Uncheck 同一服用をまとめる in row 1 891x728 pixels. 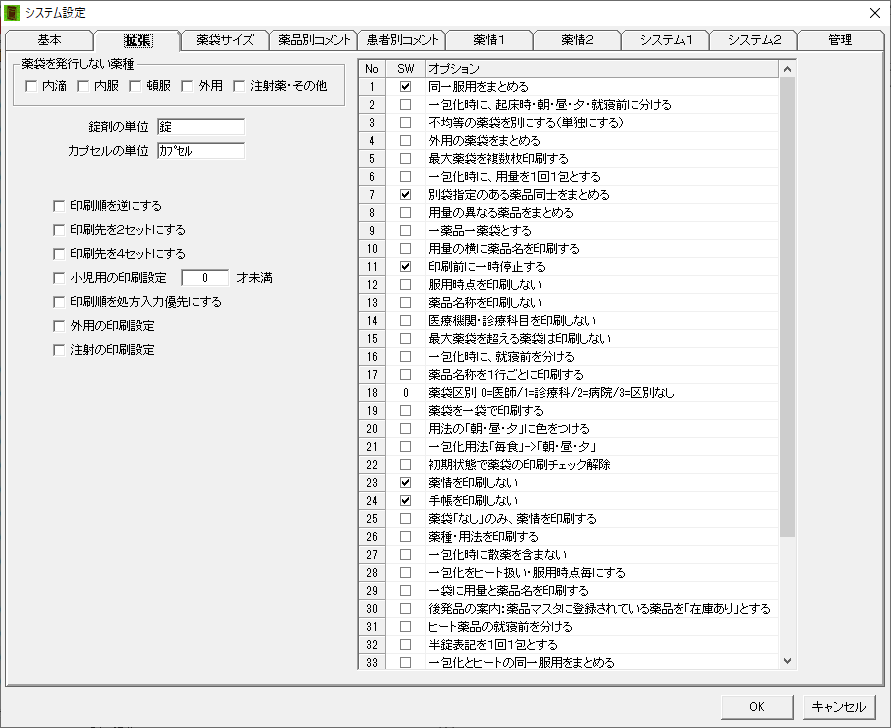pos(405,87)
